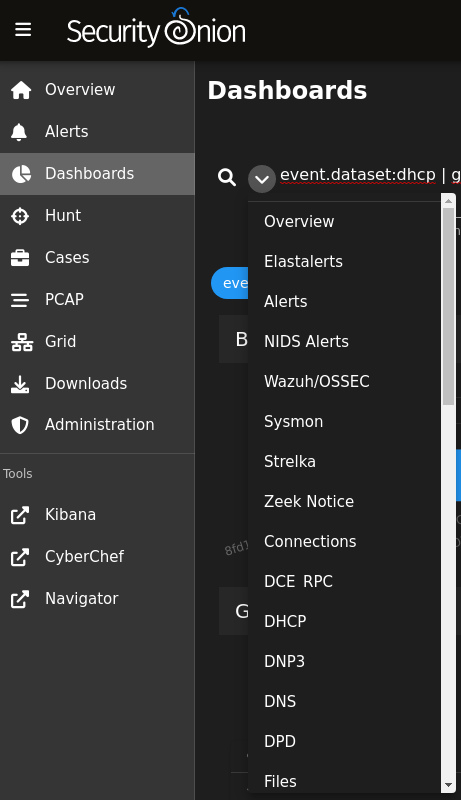
Task: Click the Administration shield icon
Action: [x=20, y=425]
